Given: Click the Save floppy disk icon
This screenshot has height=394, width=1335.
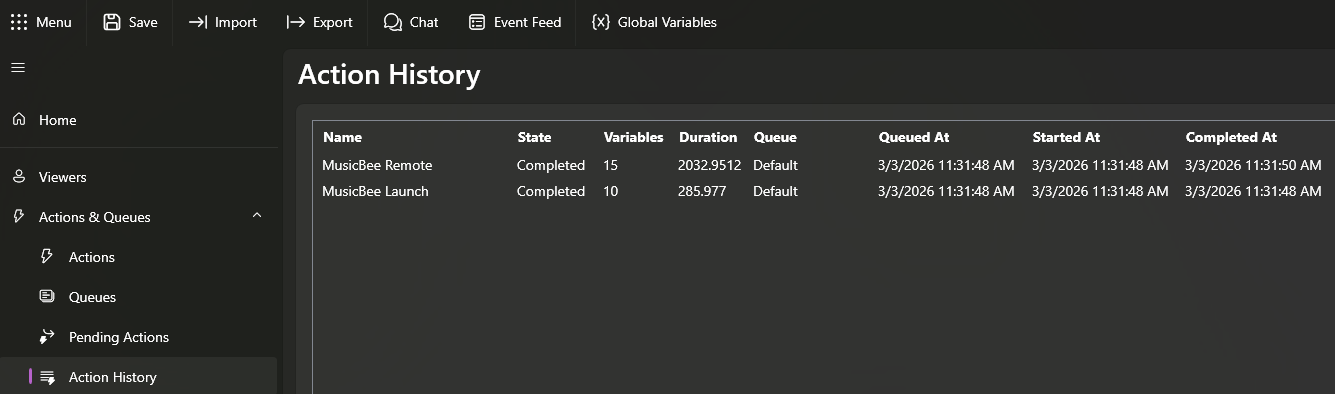Looking at the screenshot, I should point(112,22).
